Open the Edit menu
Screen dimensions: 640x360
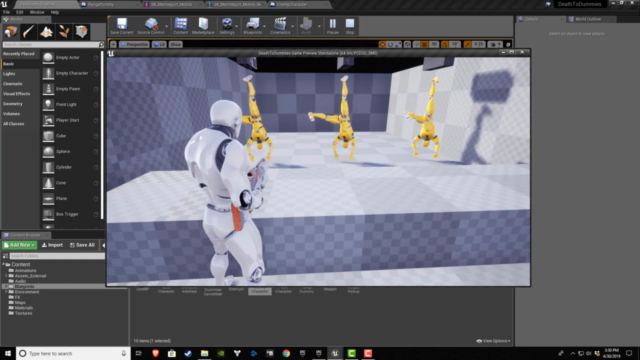(20, 12)
